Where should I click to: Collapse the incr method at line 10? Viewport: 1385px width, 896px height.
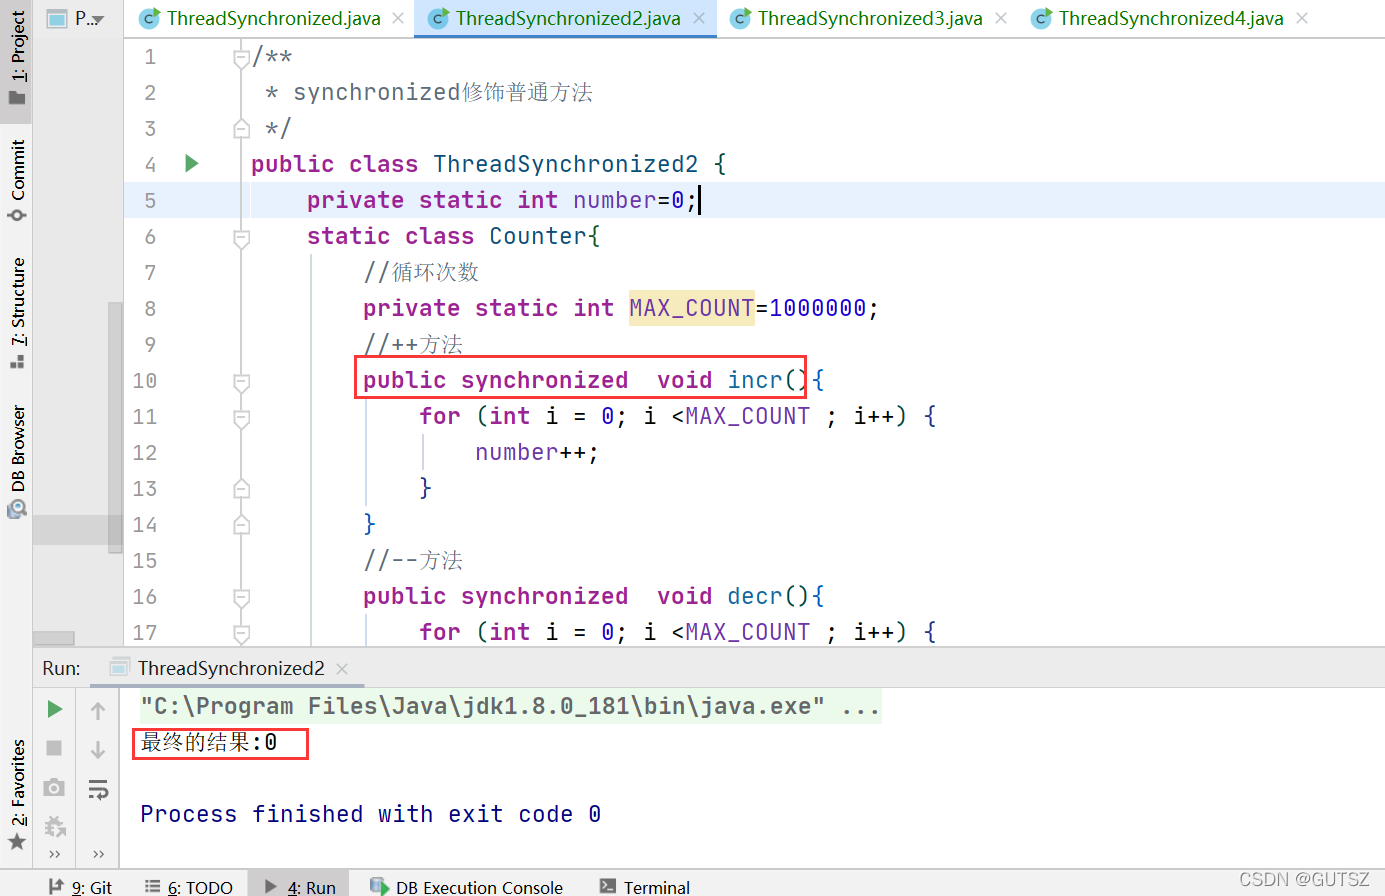pyautogui.click(x=241, y=382)
